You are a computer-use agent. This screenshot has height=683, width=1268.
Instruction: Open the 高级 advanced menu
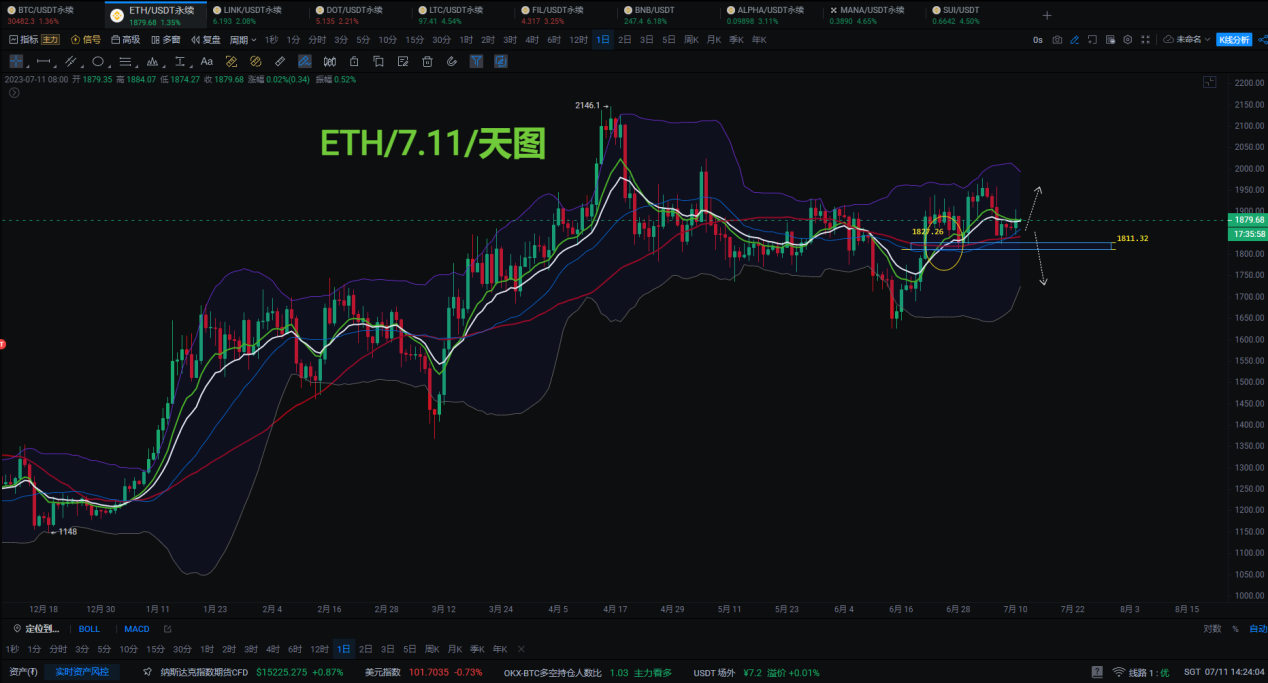124,40
